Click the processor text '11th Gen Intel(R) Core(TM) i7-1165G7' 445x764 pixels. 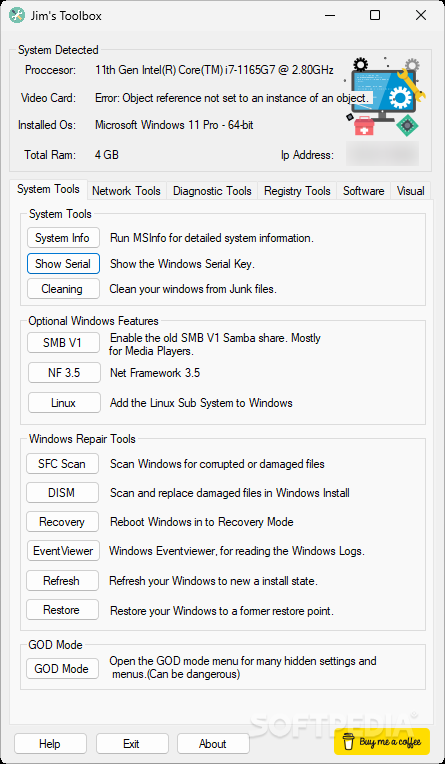click(214, 70)
